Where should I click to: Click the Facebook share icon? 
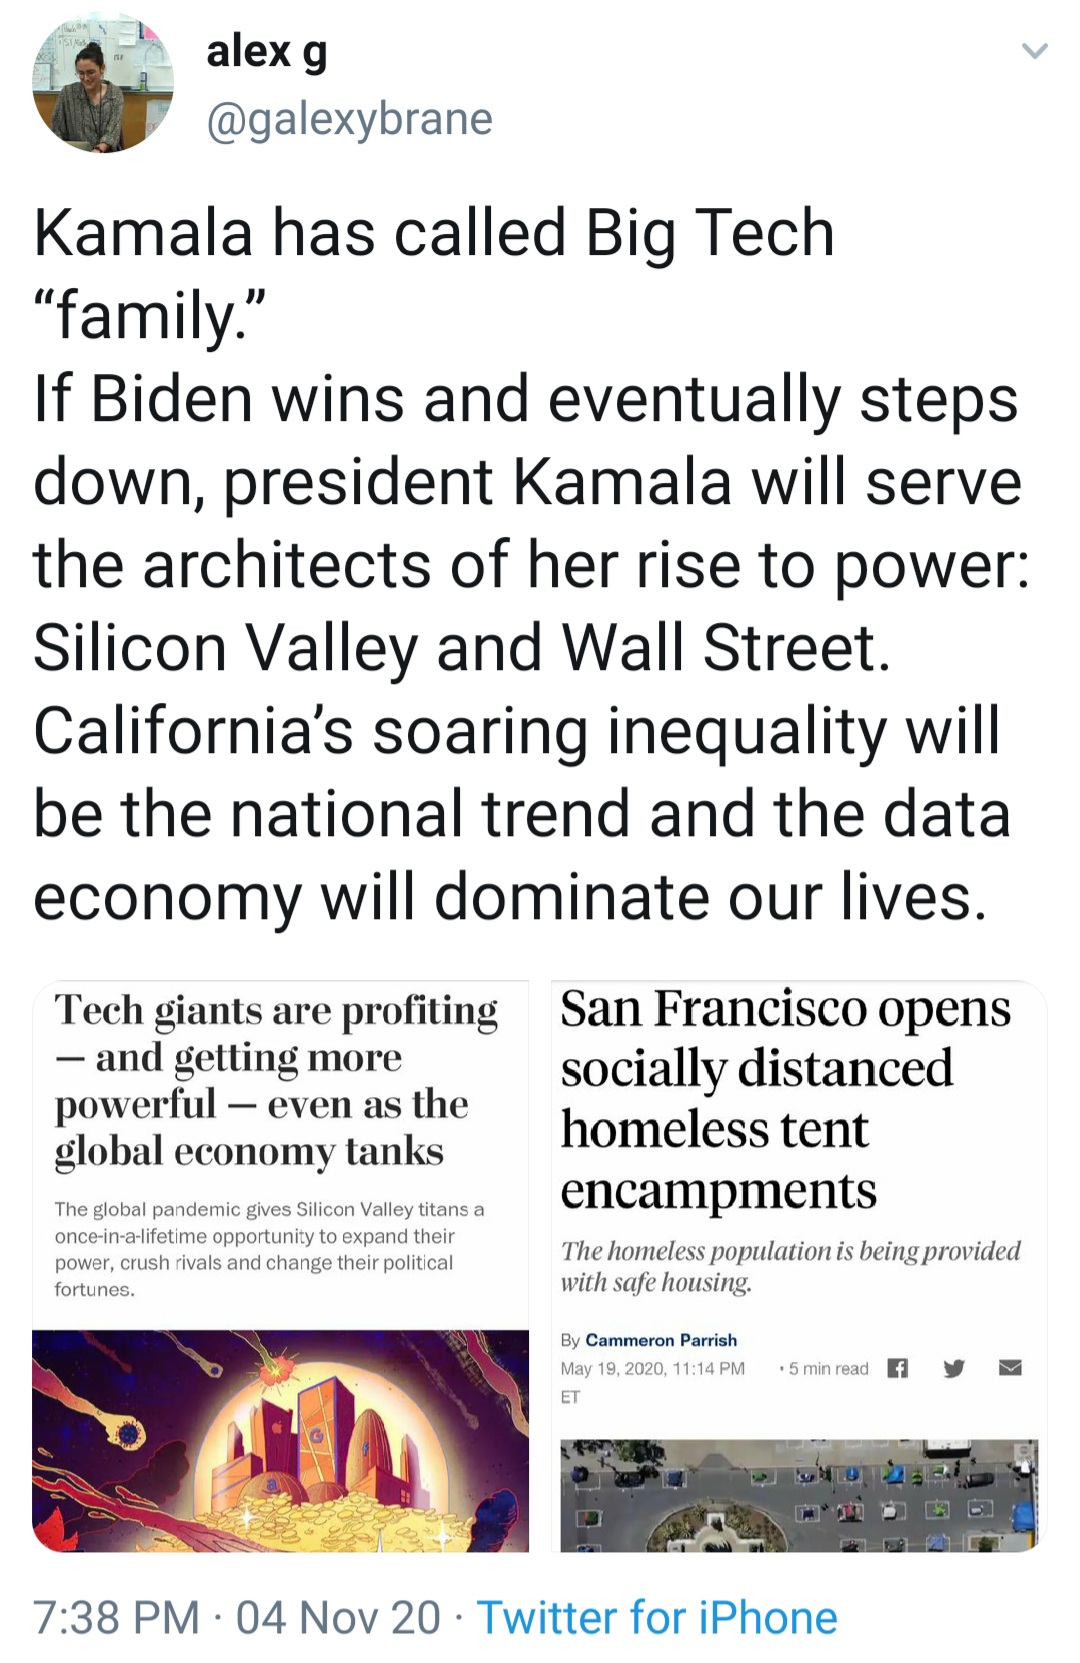pos(898,1368)
